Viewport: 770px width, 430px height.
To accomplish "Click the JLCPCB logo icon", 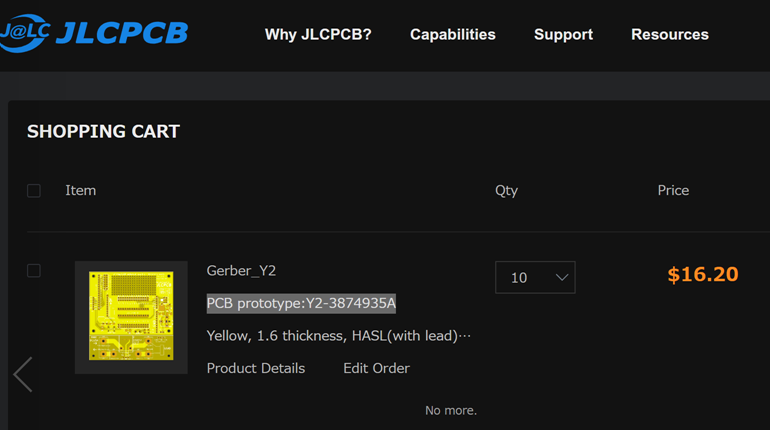I will coord(25,33).
